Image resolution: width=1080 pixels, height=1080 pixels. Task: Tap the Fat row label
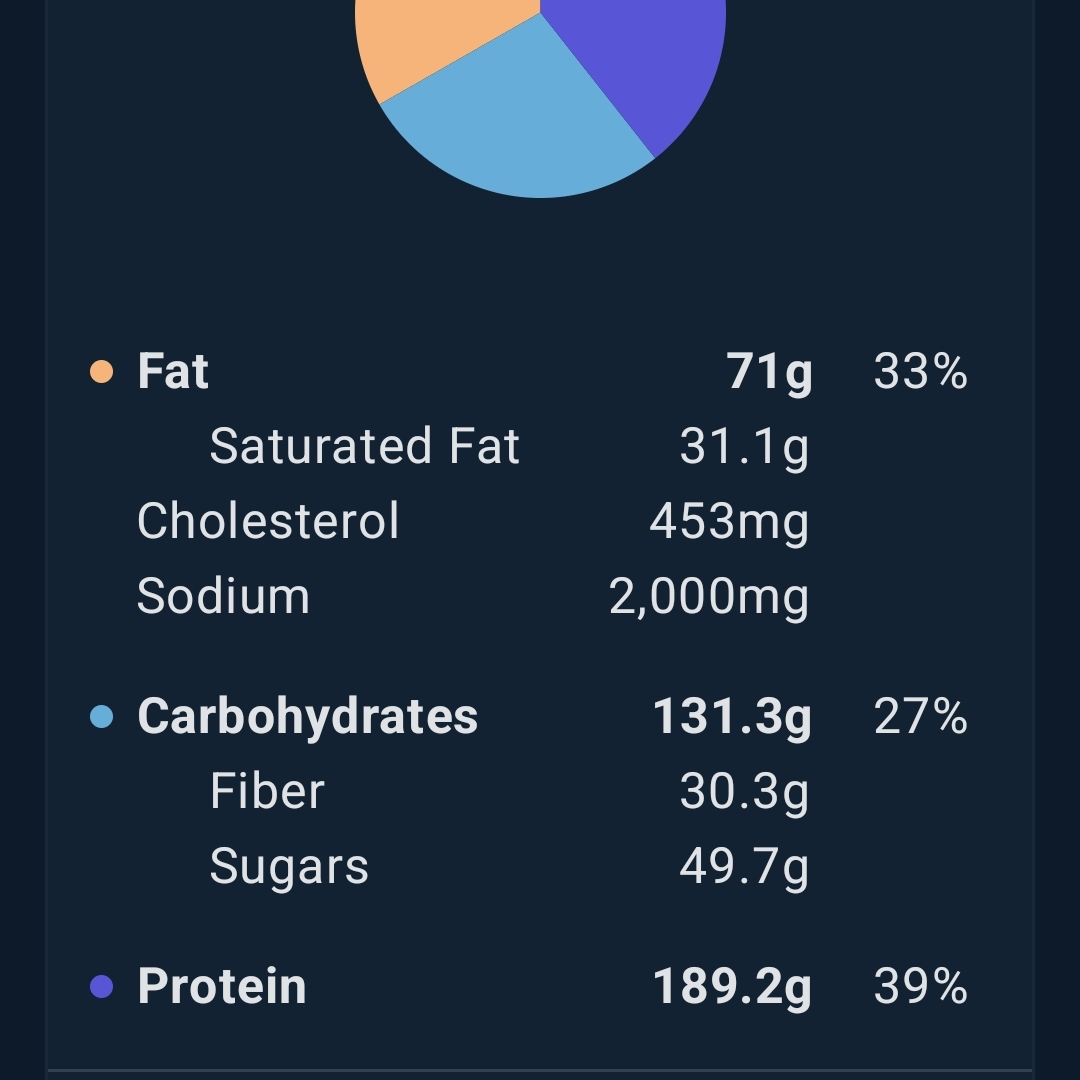(173, 372)
